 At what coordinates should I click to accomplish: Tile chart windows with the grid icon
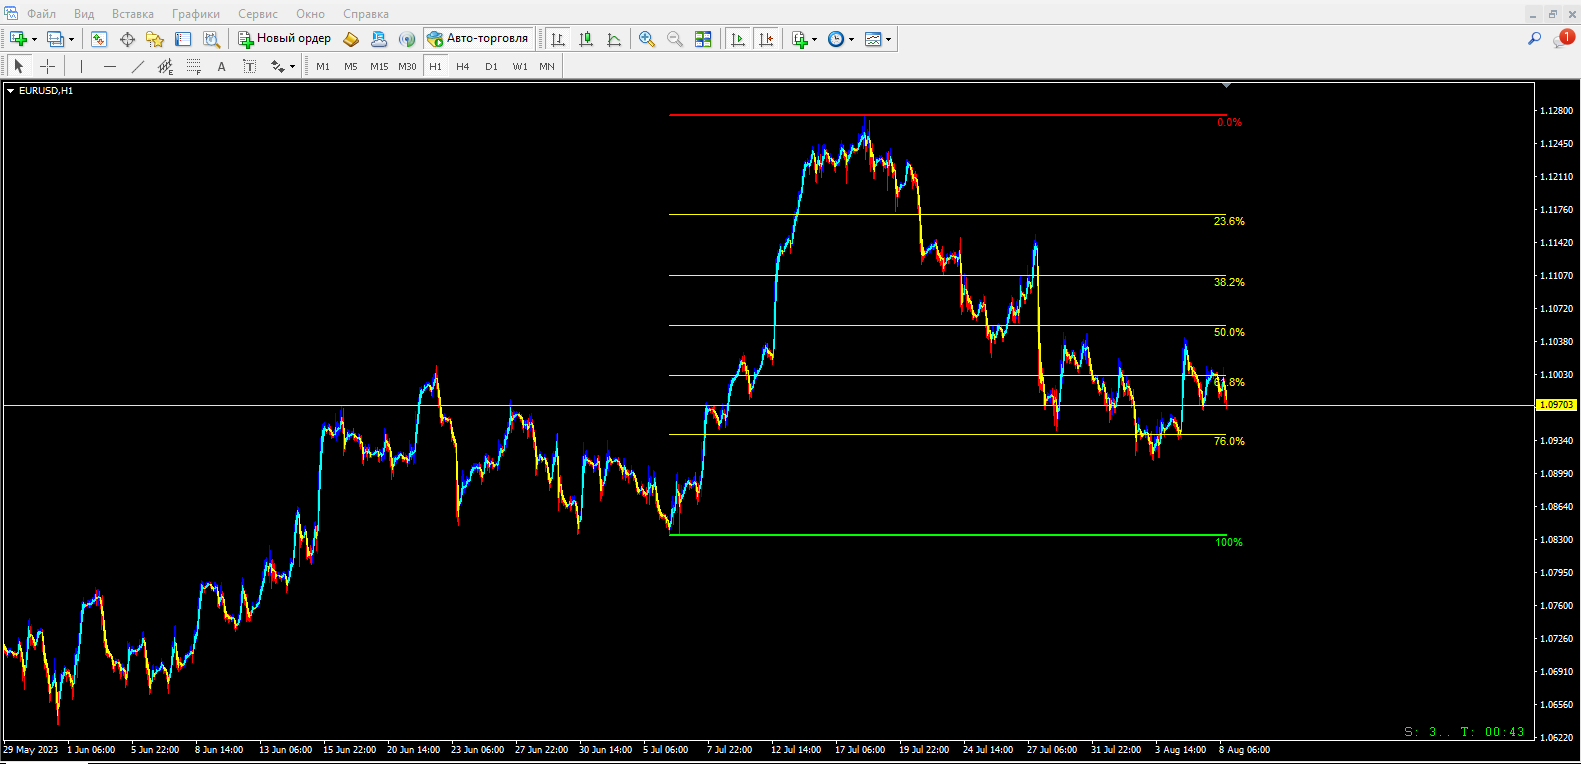(703, 39)
